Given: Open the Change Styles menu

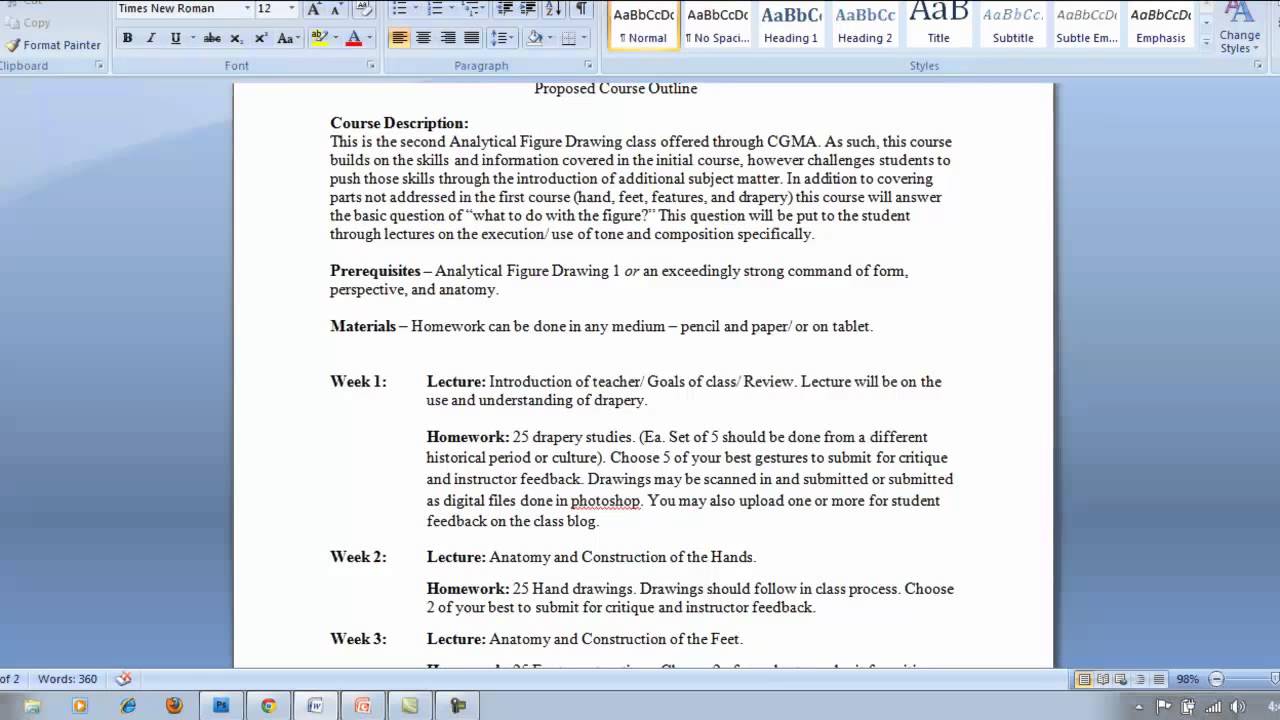Looking at the screenshot, I should tap(1239, 28).
